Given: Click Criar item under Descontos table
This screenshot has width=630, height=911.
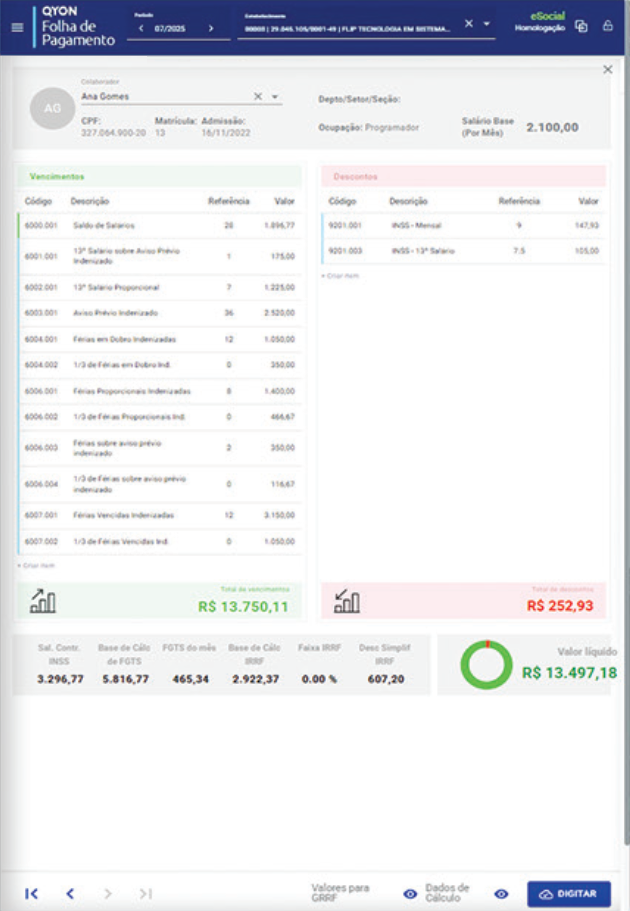Looking at the screenshot, I should click(340, 275).
